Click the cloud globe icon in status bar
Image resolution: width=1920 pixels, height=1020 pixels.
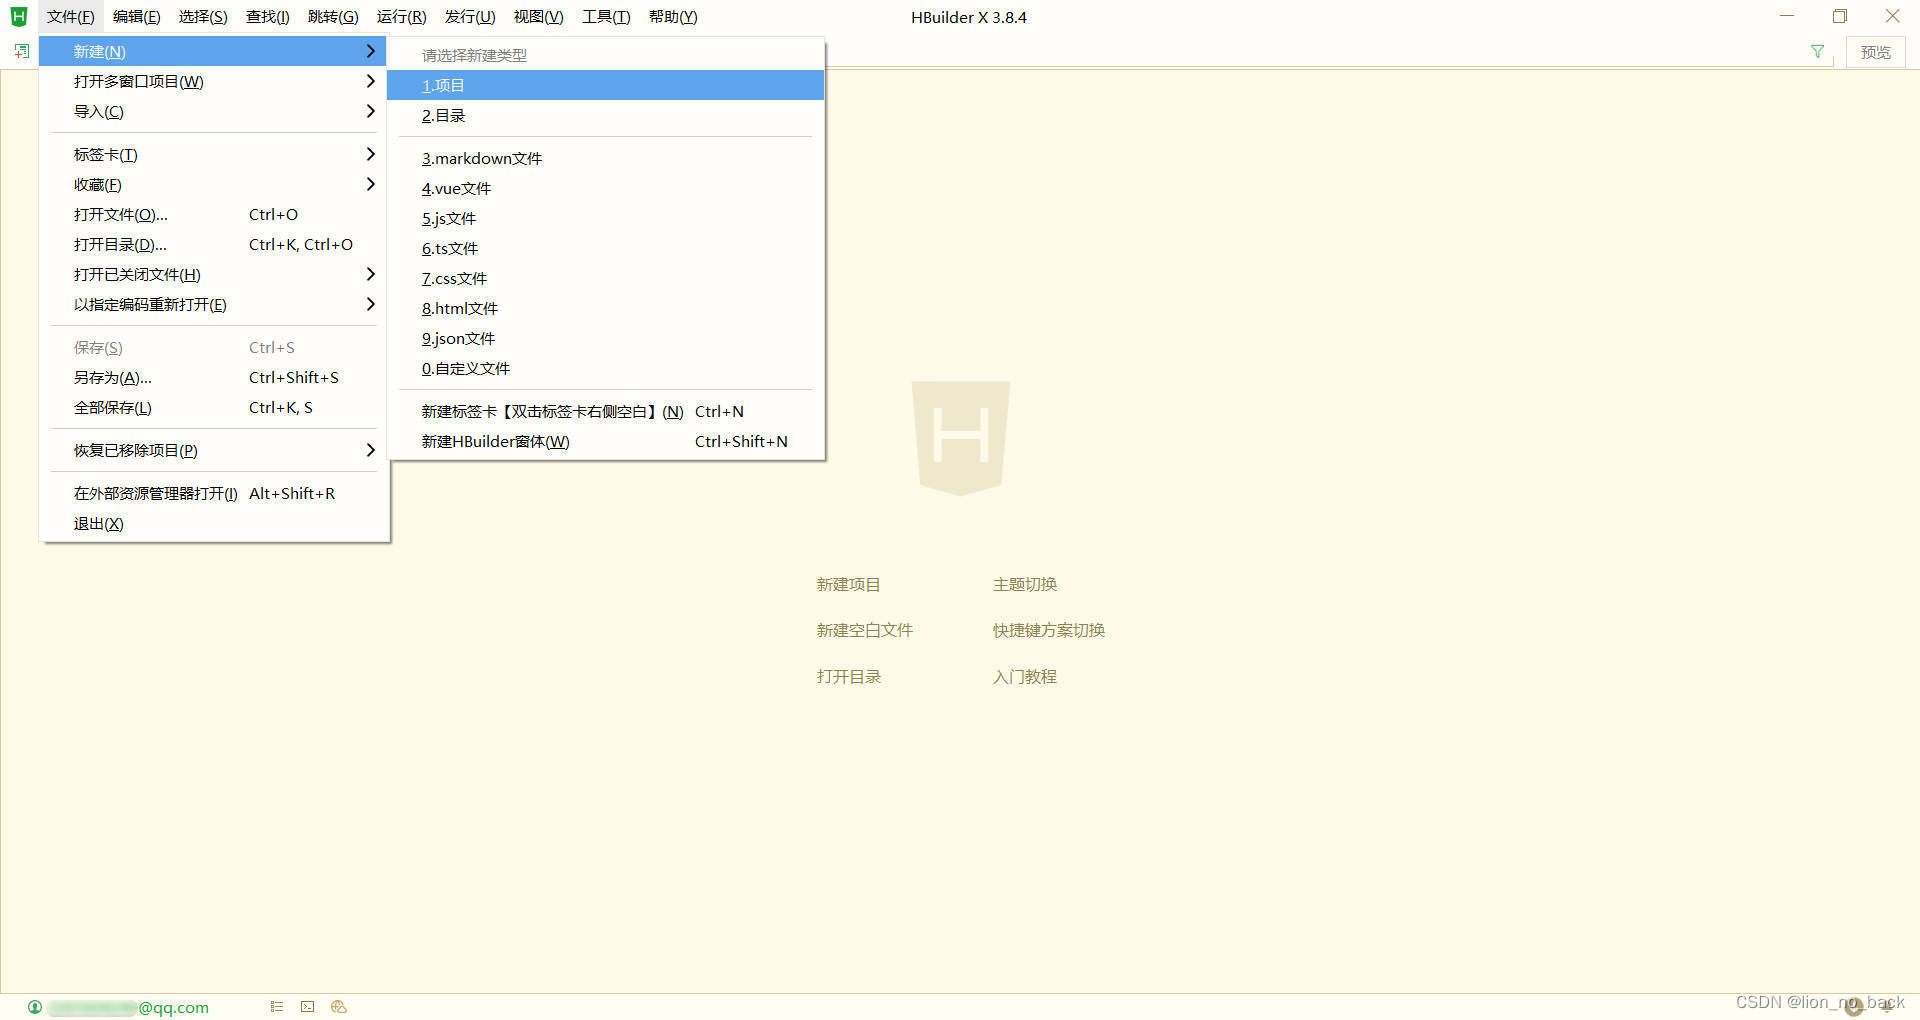(x=339, y=1007)
